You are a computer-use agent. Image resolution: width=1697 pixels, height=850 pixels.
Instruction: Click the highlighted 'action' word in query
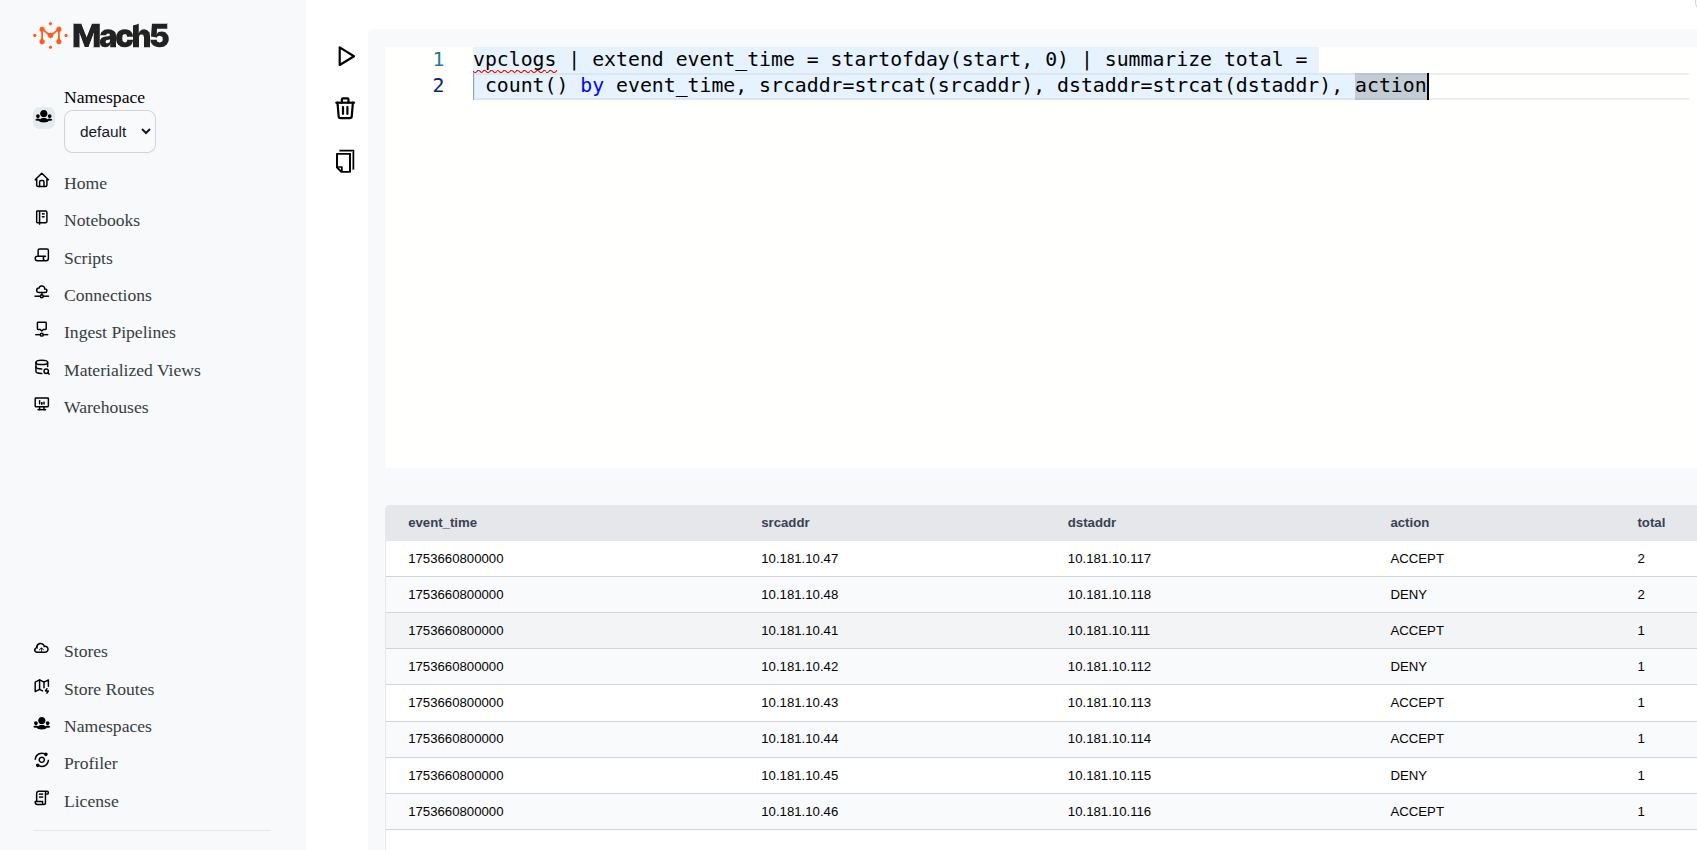[x=1391, y=85]
